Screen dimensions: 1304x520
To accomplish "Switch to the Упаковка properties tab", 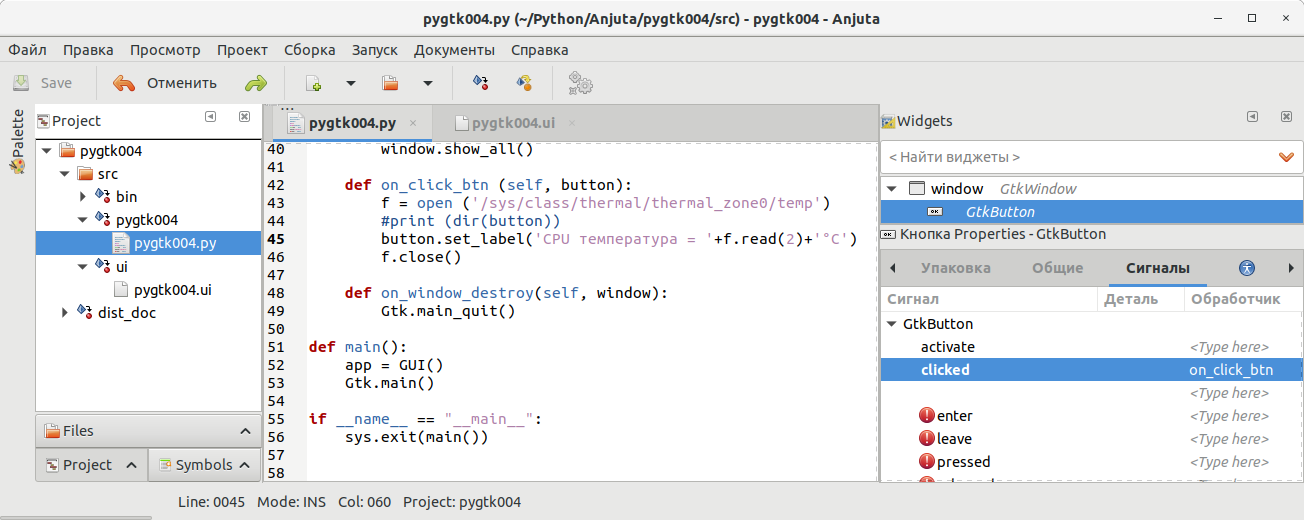I will point(956,268).
